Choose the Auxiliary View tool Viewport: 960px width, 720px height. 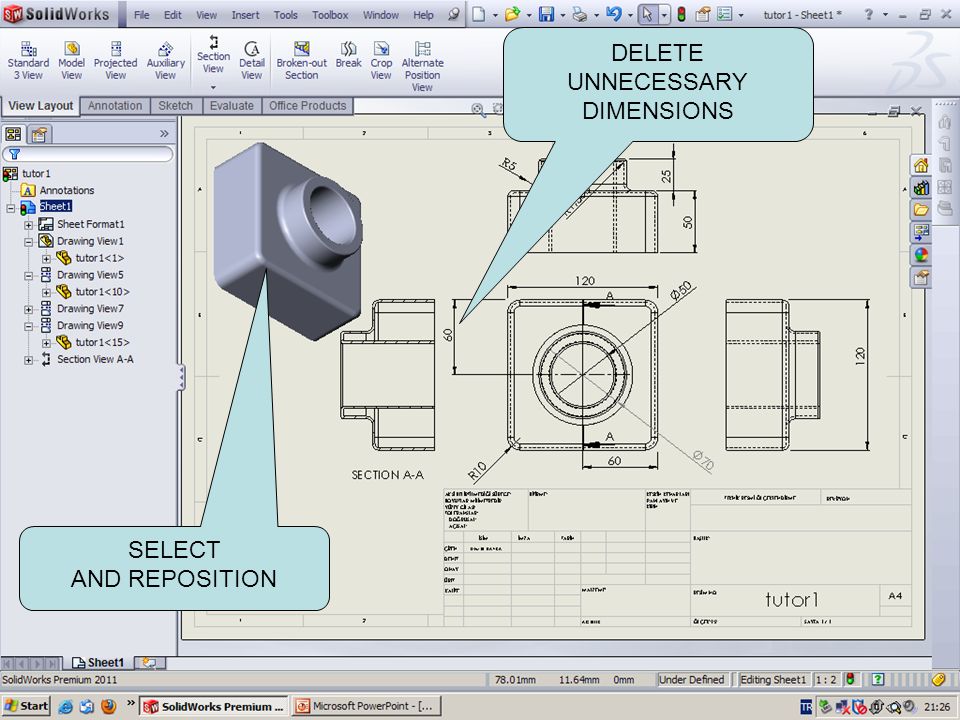coord(165,61)
